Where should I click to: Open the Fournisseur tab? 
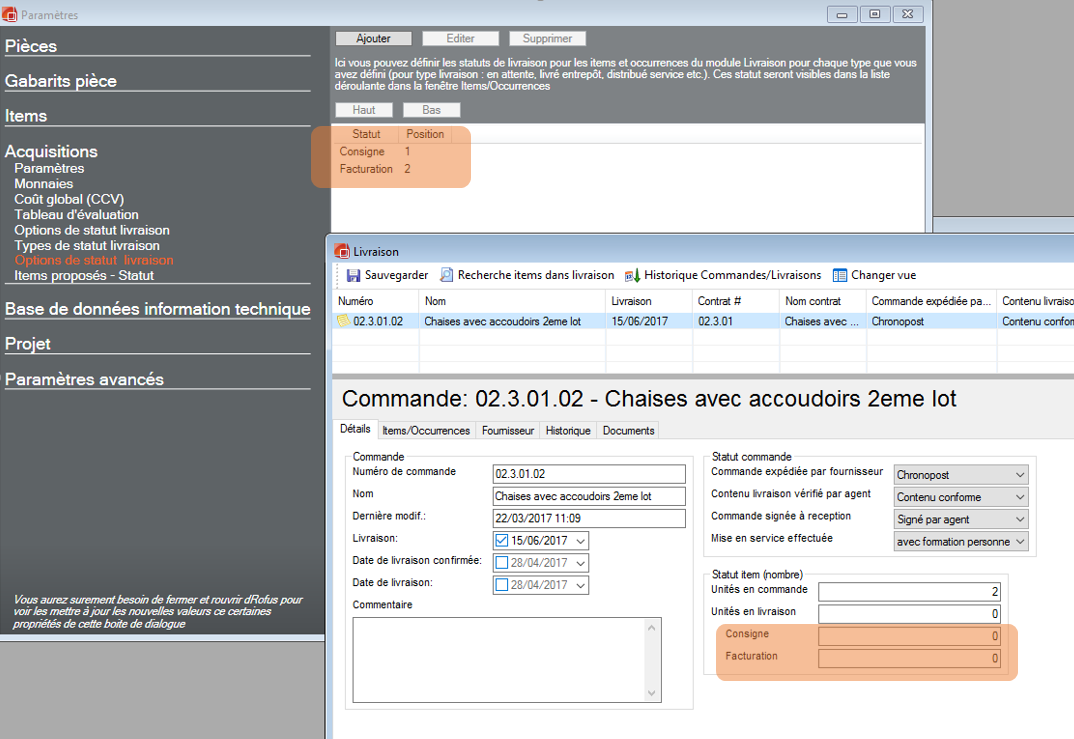point(509,430)
